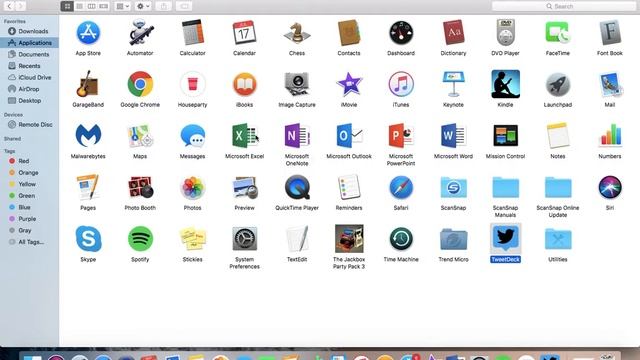Select the Photo Booth icon

click(140, 187)
